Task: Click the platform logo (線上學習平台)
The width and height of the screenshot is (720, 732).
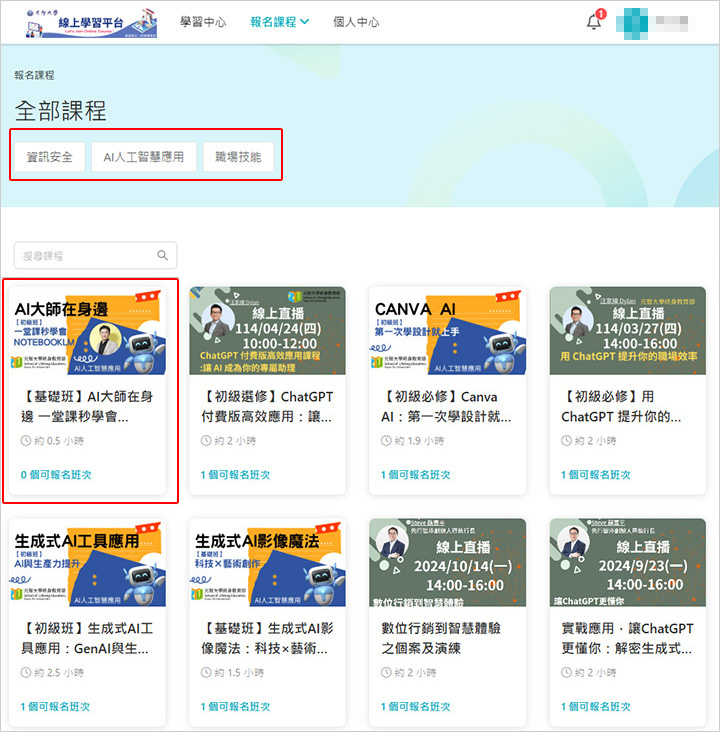Action: 92,22
